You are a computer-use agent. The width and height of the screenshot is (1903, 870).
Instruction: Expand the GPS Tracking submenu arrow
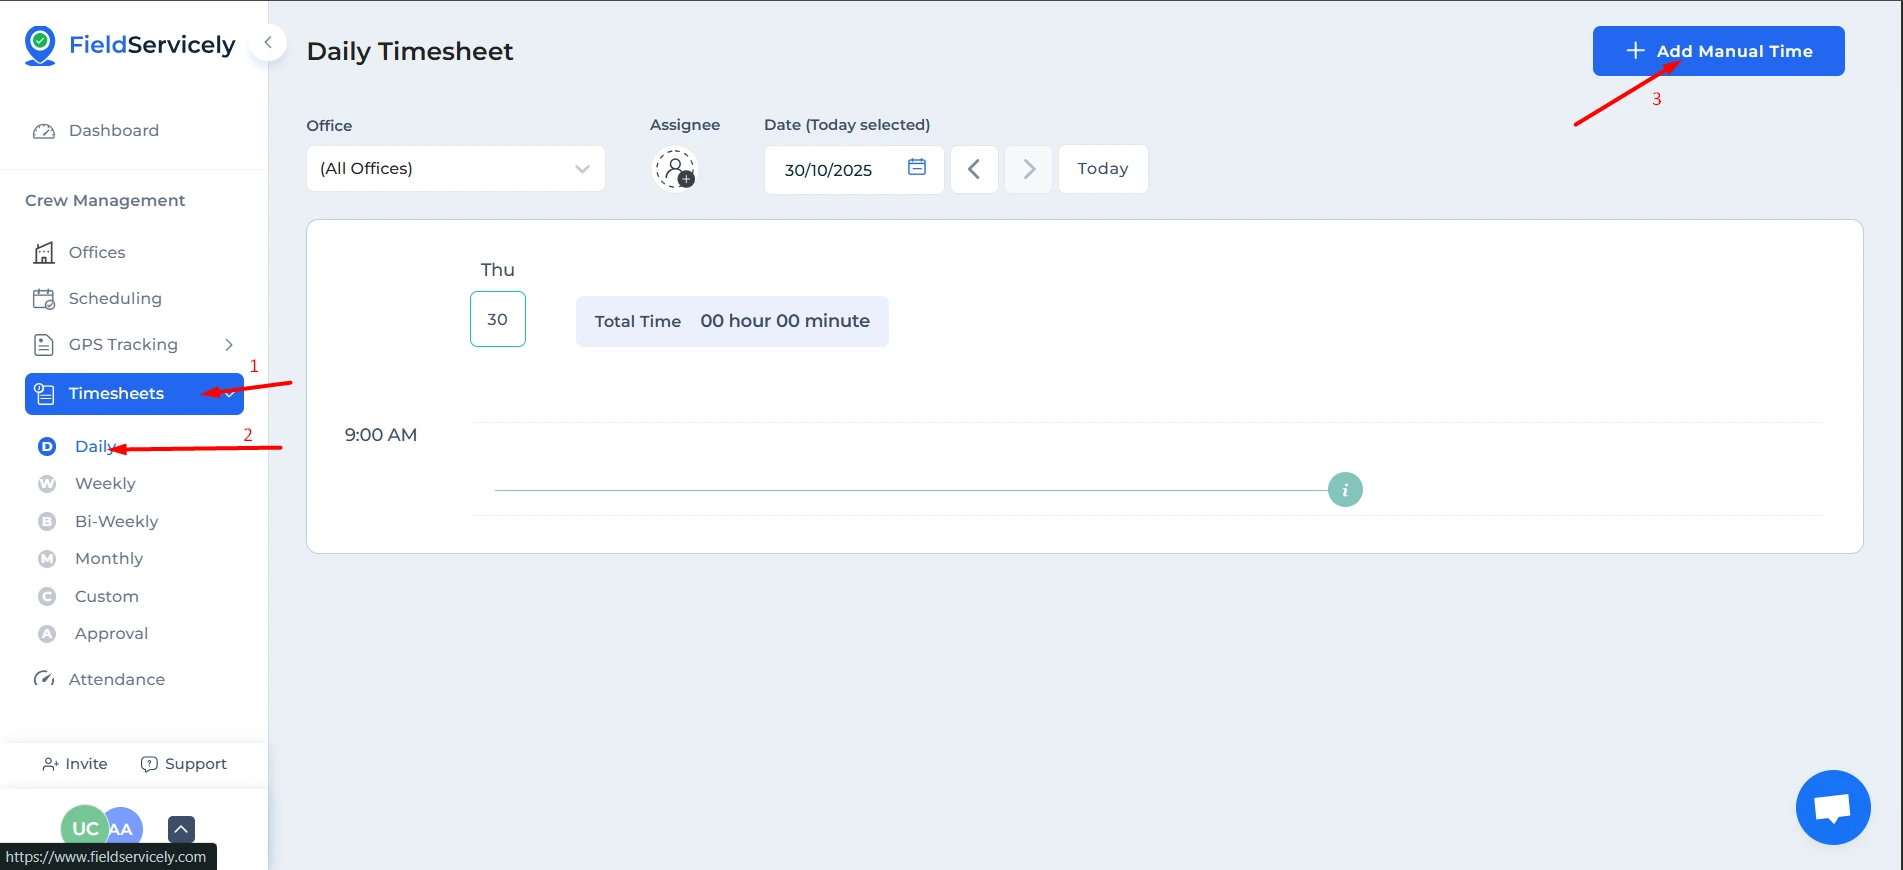click(229, 345)
